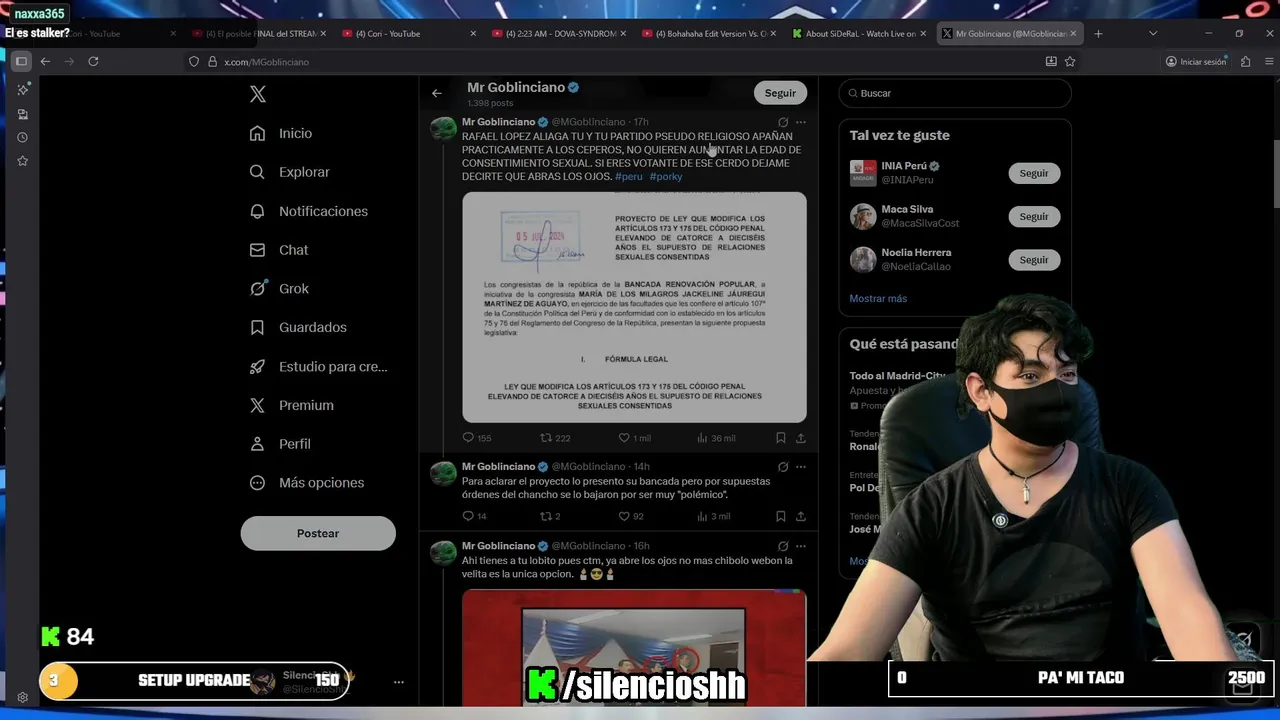Go back using profile back arrow
The height and width of the screenshot is (720, 1280).
[437, 93]
